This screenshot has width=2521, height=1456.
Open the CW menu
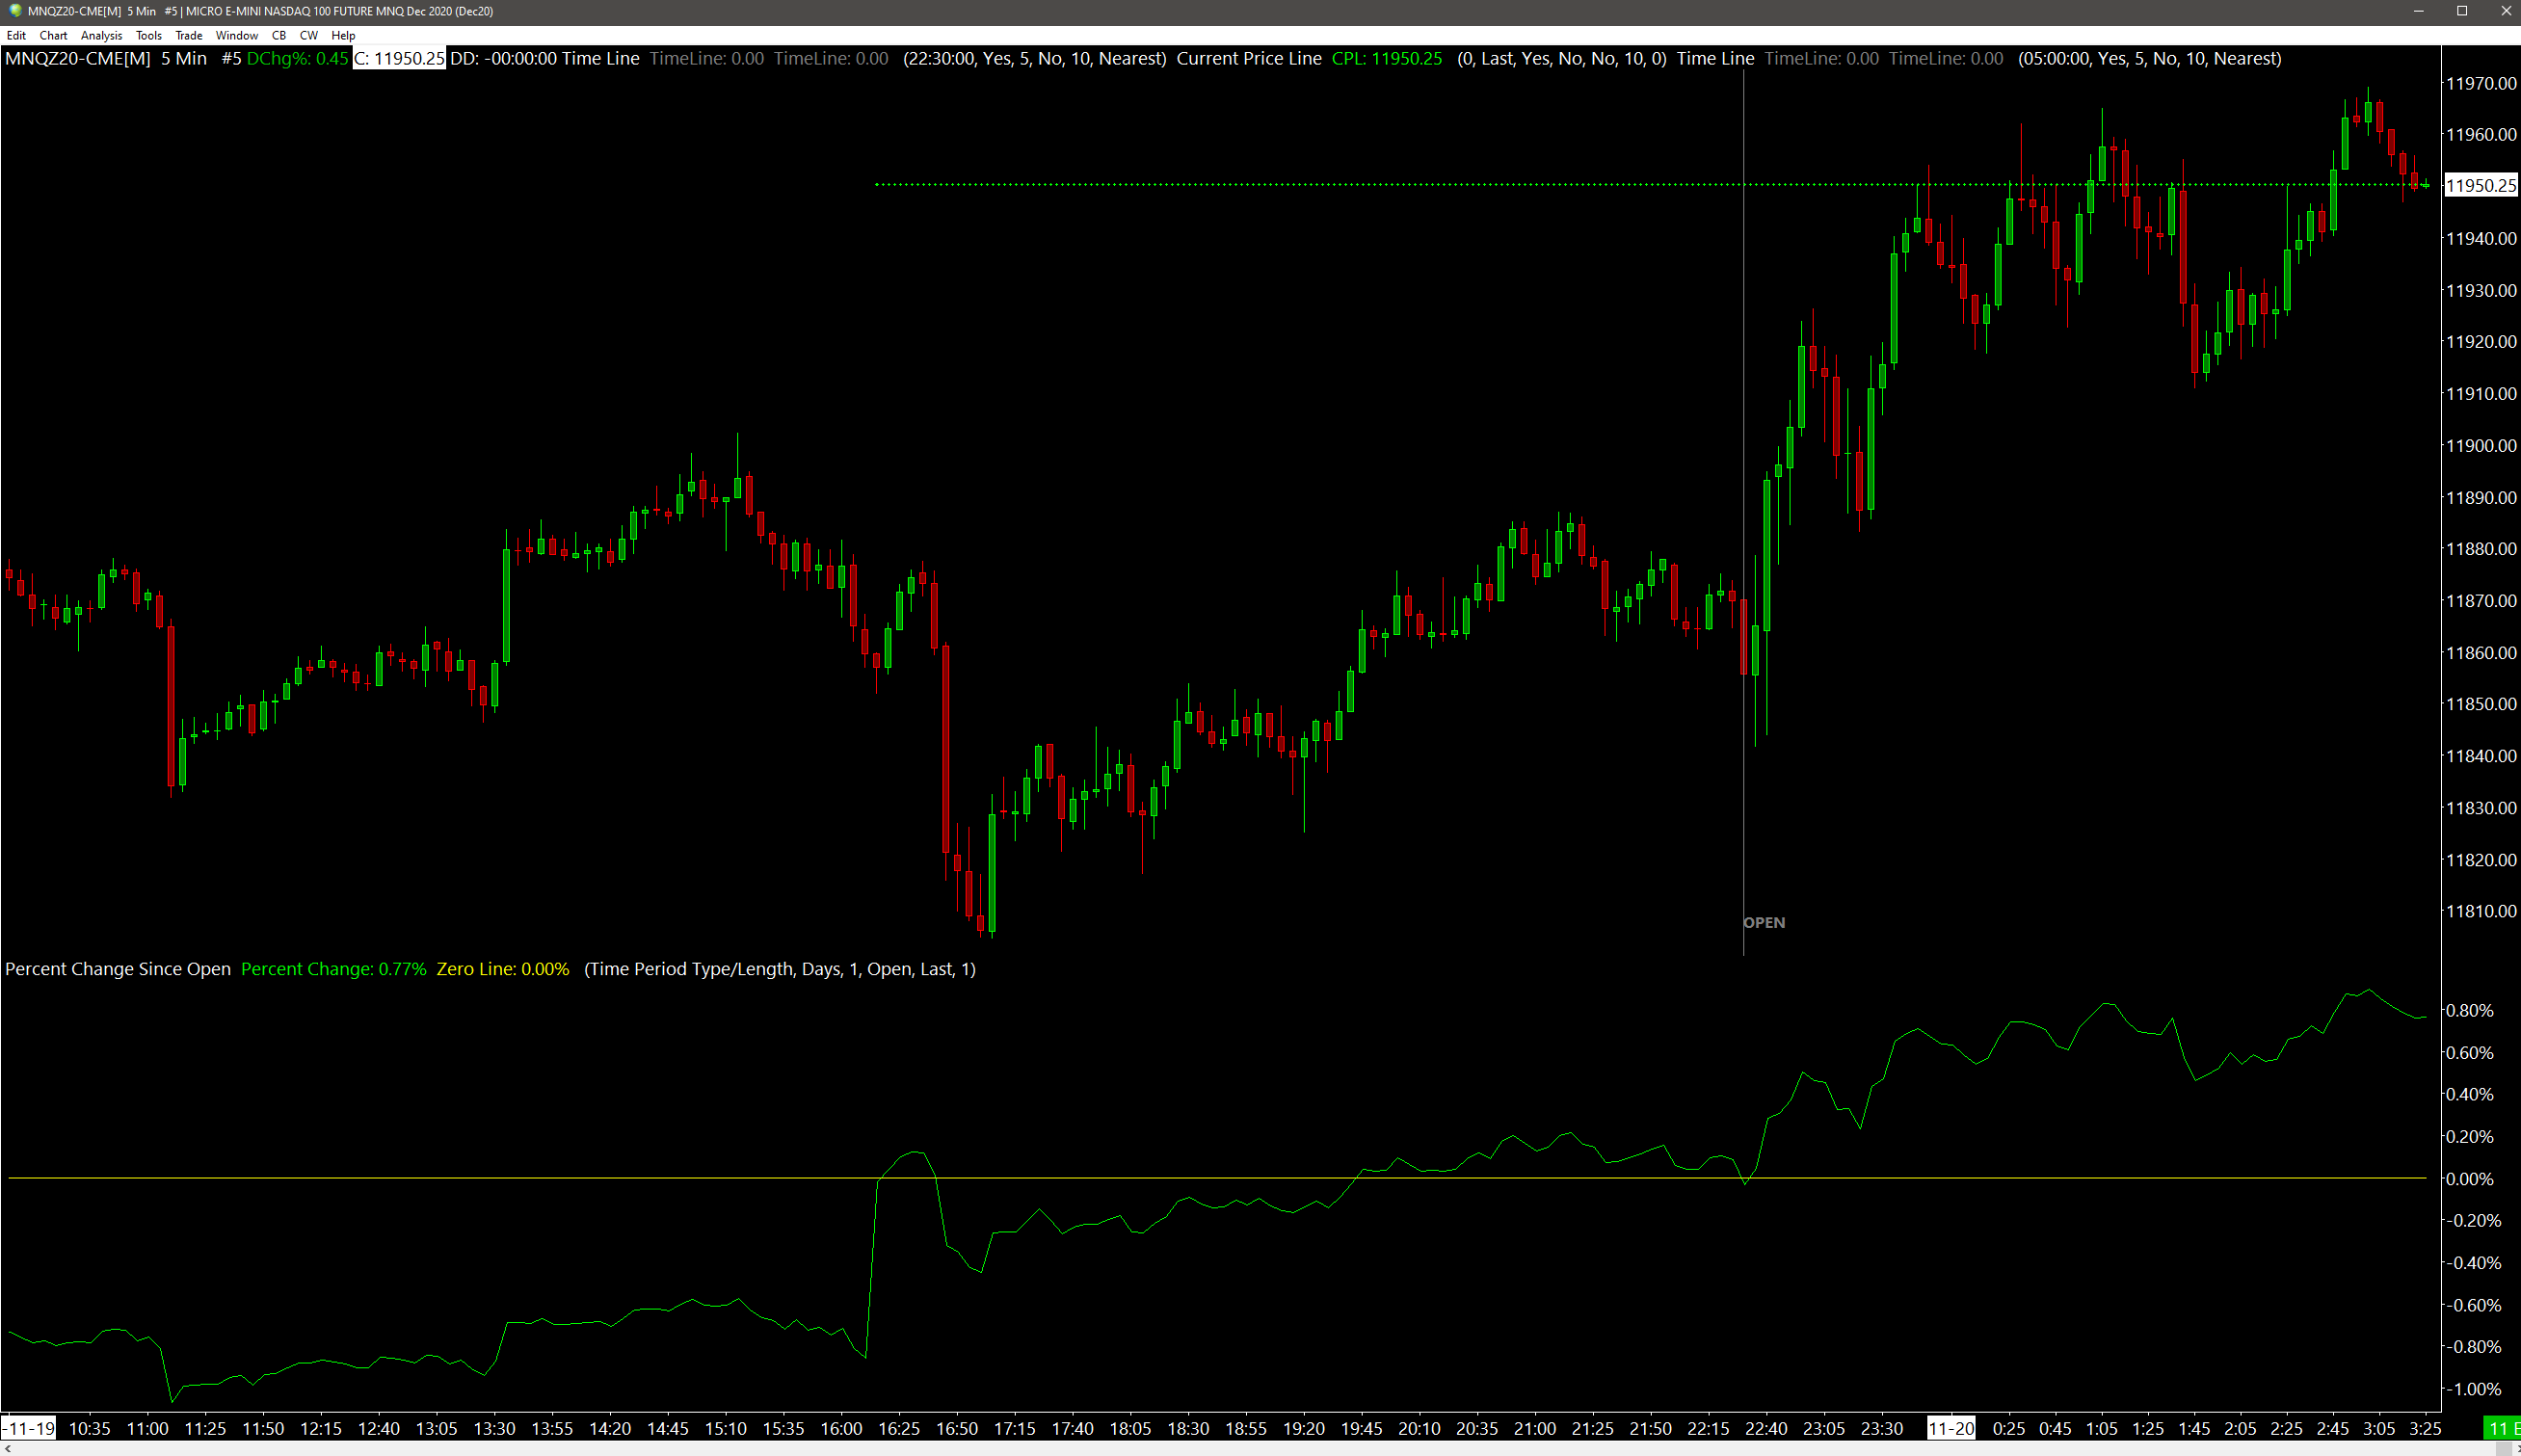[x=308, y=35]
